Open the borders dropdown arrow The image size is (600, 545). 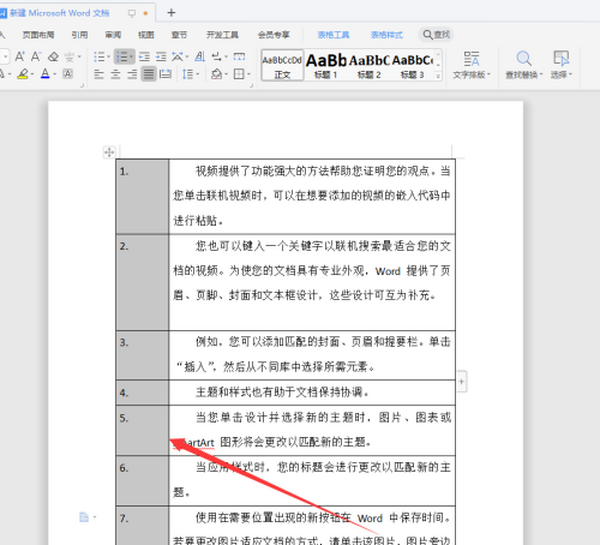pos(249,74)
